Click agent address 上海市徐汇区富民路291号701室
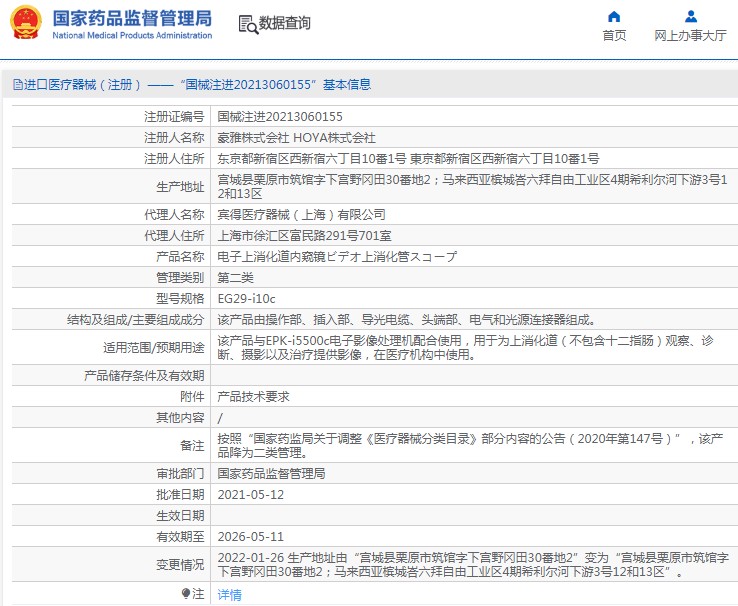The image size is (738, 606). pos(304,236)
